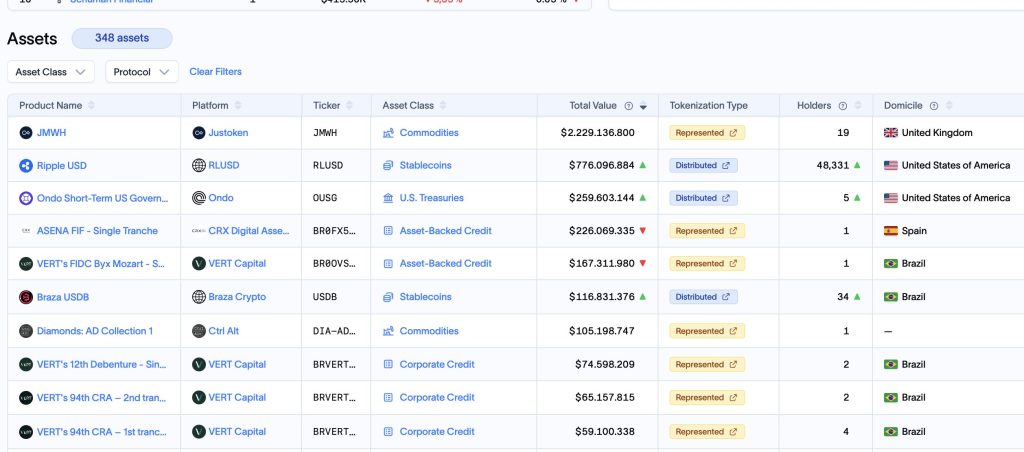Select the $2.229.136.800 total value cell
The width and height of the screenshot is (1024, 452).
click(598, 133)
